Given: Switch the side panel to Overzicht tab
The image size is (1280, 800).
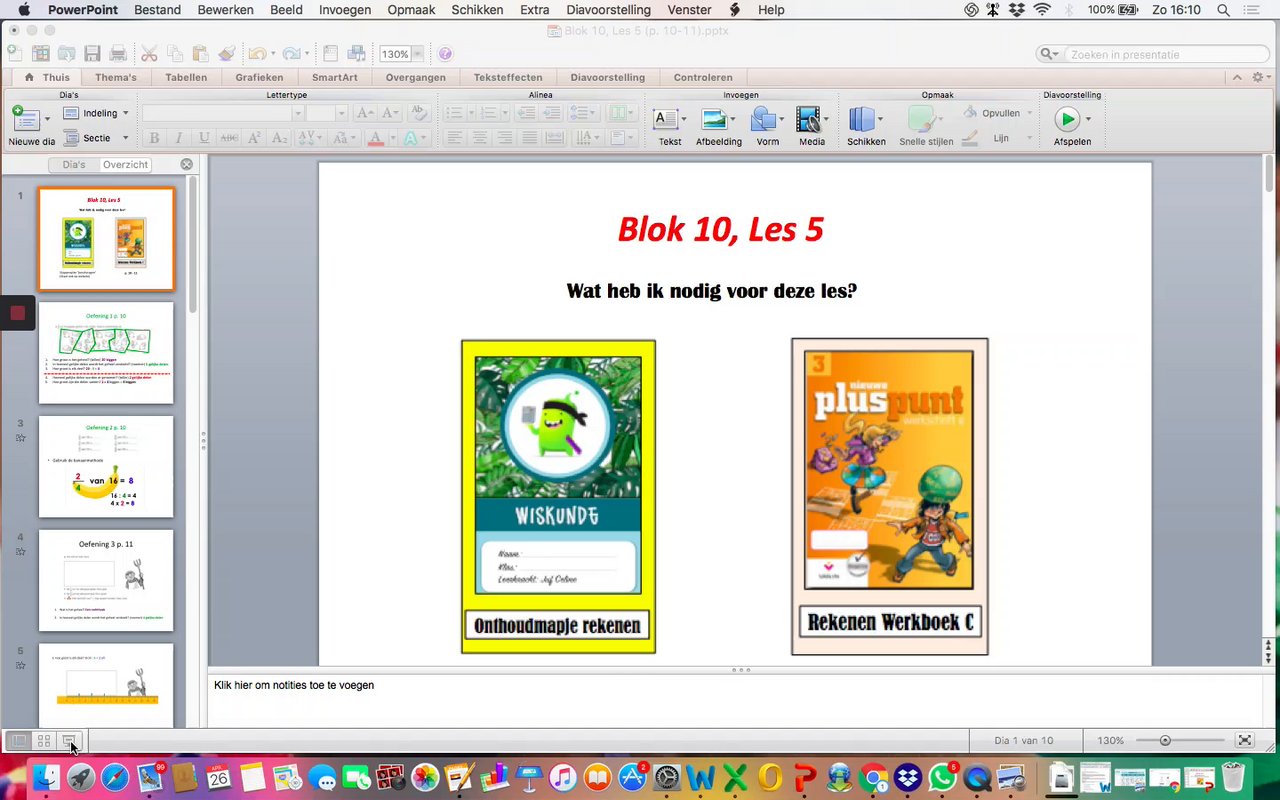Looking at the screenshot, I should click(125, 164).
